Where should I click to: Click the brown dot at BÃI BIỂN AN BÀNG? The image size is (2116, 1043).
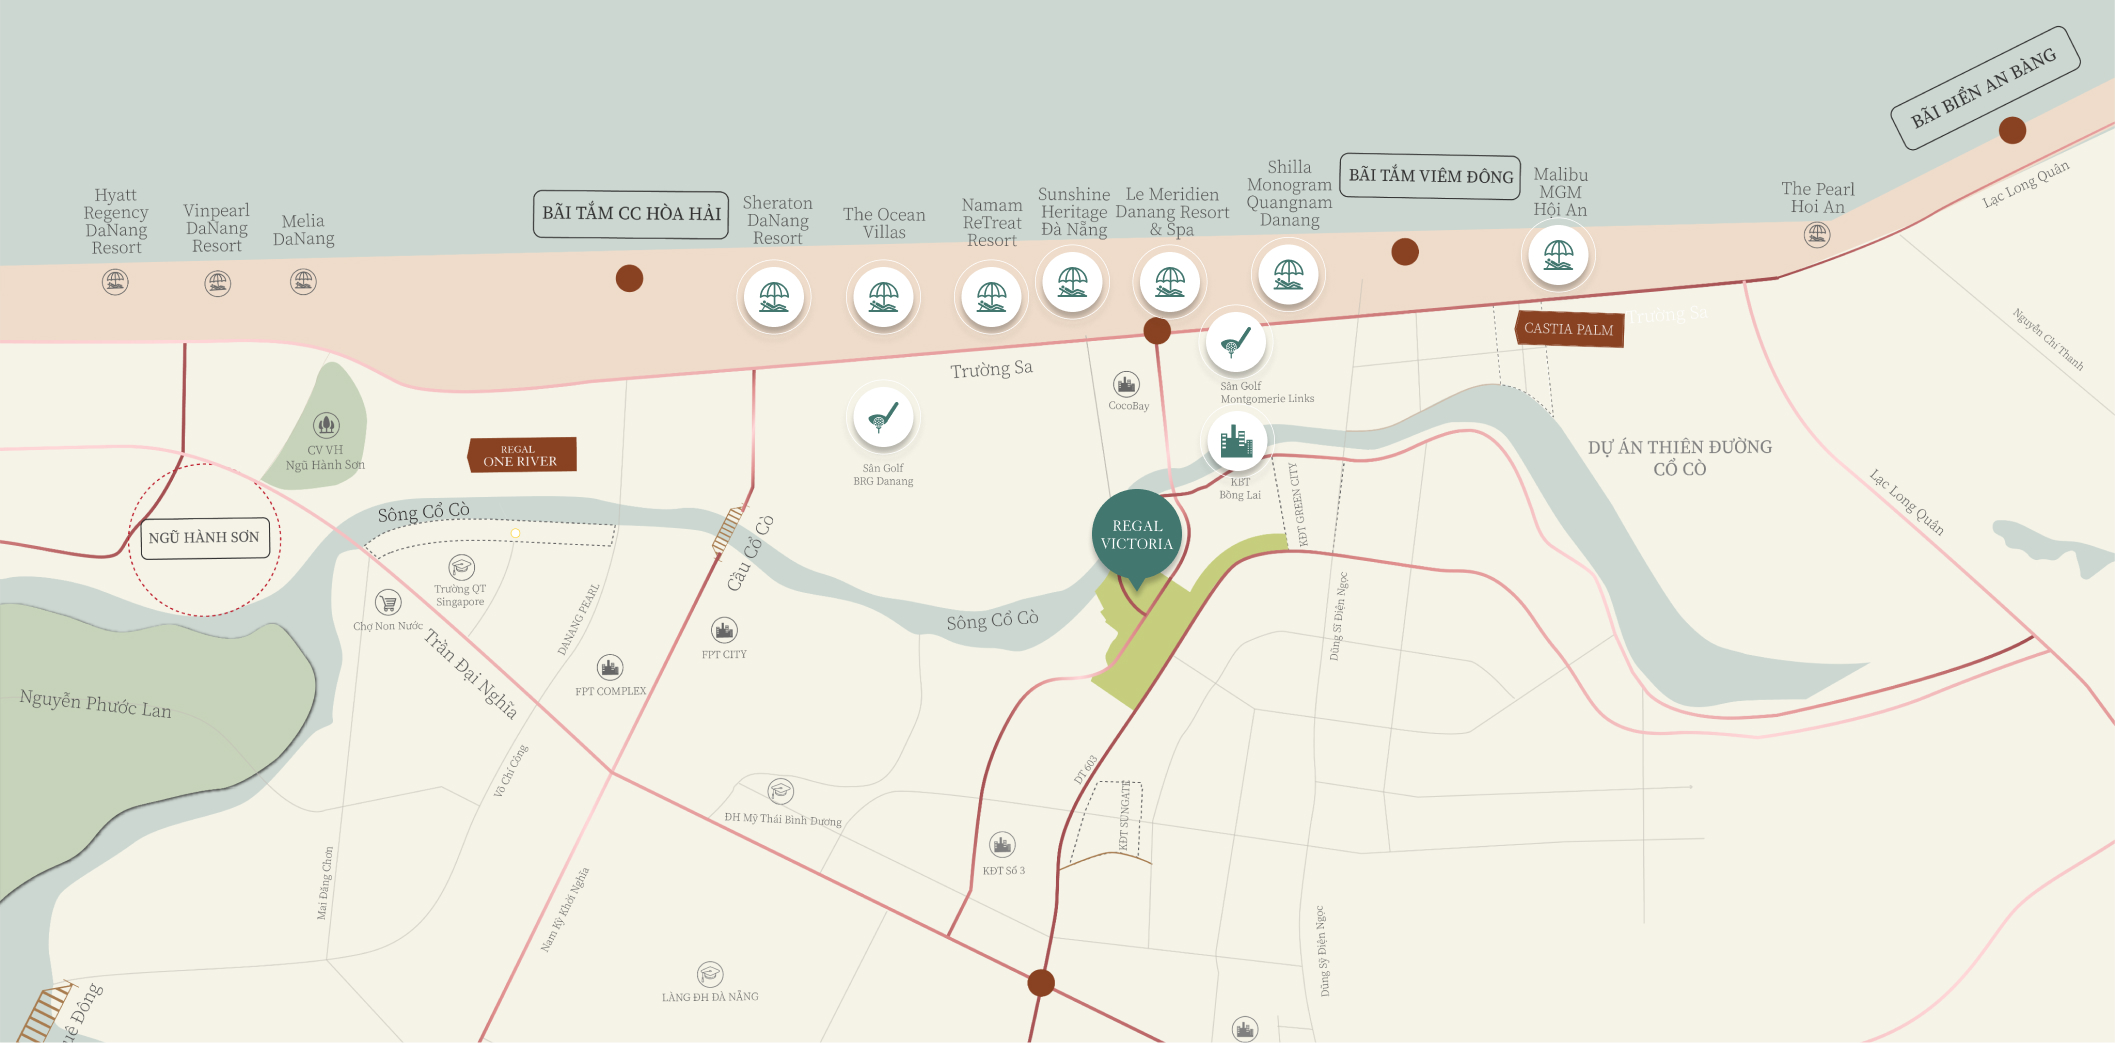coord(2012,130)
